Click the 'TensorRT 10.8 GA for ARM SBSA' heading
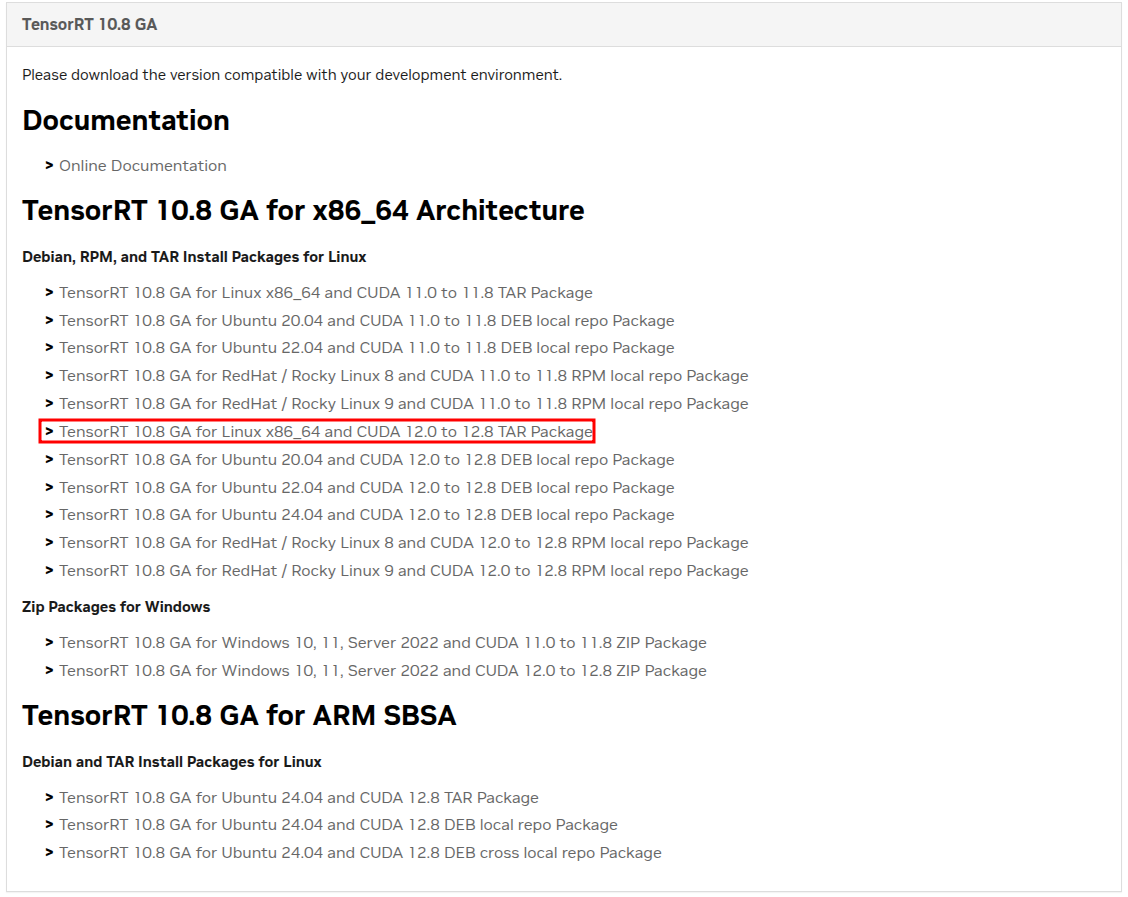The width and height of the screenshot is (1128, 897). (239, 716)
